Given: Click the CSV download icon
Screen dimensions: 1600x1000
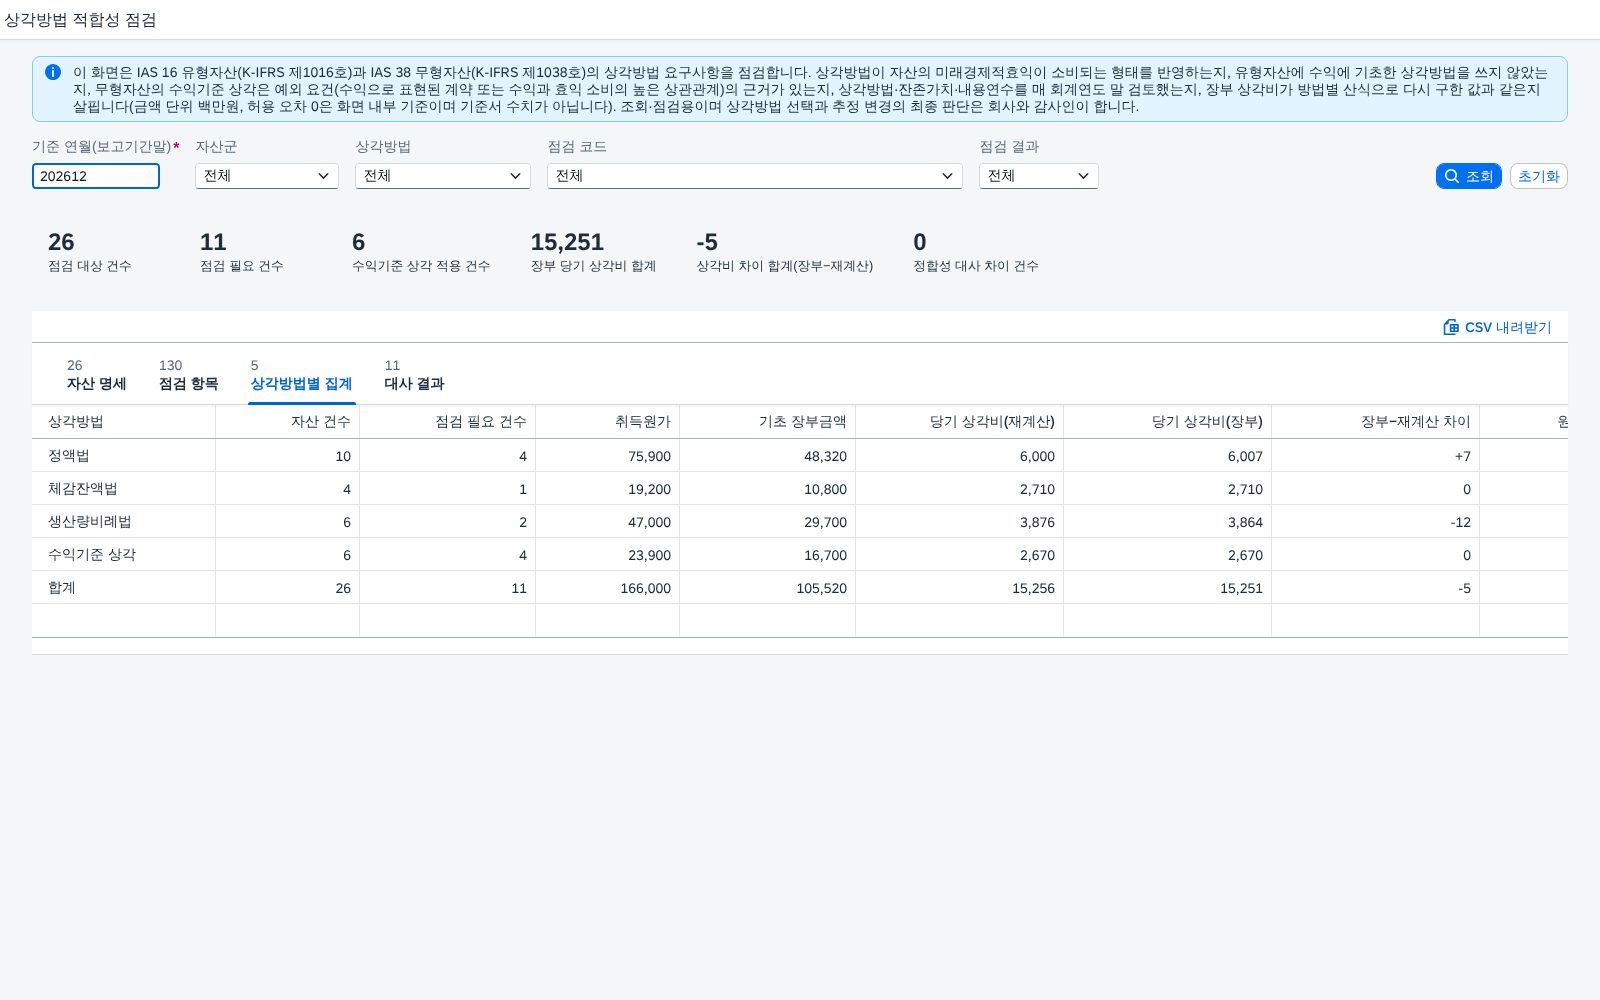Looking at the screenshot, I should pyautogui.click(x=1451, y=327).
